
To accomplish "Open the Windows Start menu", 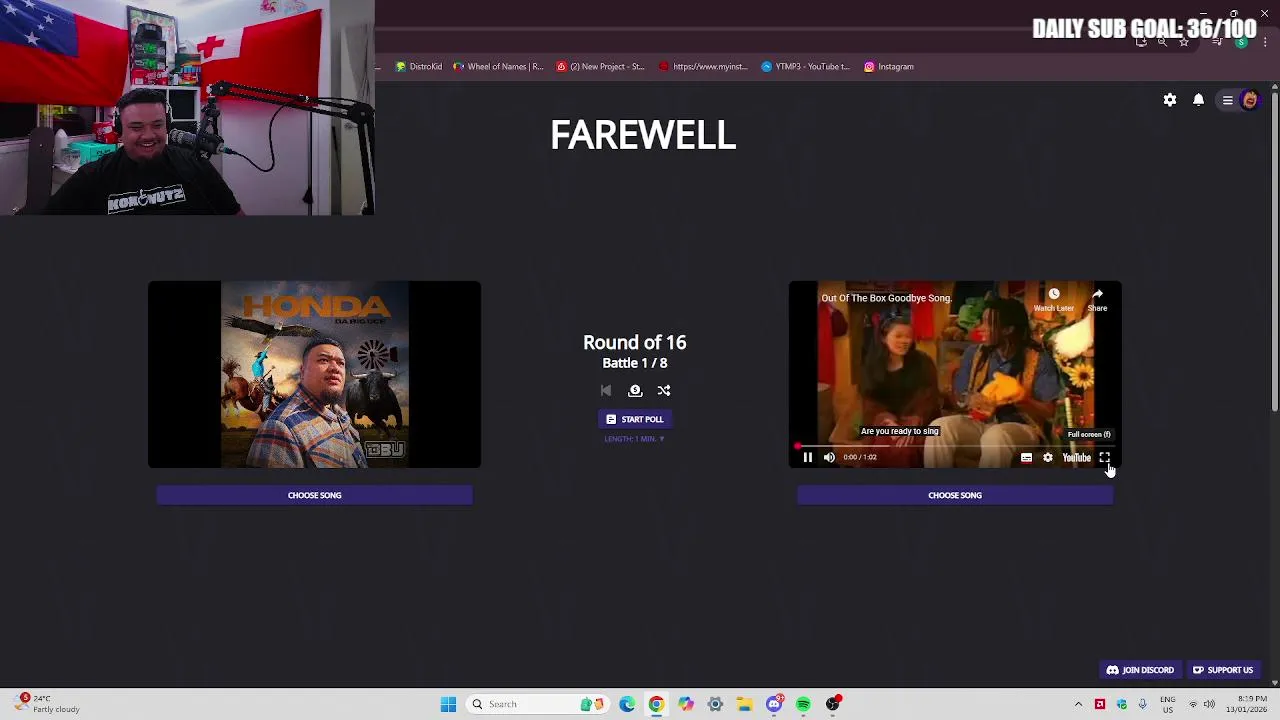I will click(448, 704).
